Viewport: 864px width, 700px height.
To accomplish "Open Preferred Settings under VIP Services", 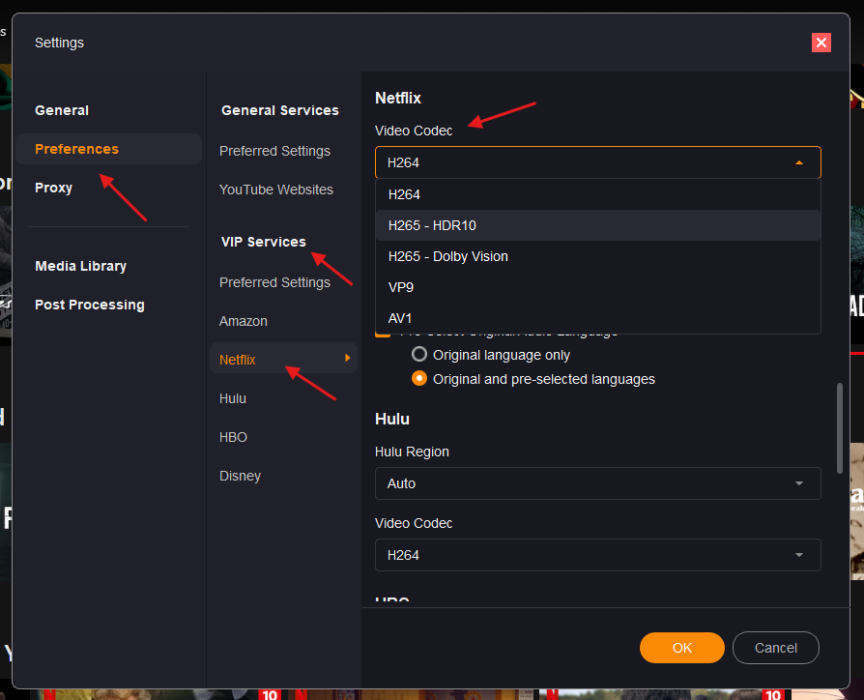I will (x=274, y=282).
